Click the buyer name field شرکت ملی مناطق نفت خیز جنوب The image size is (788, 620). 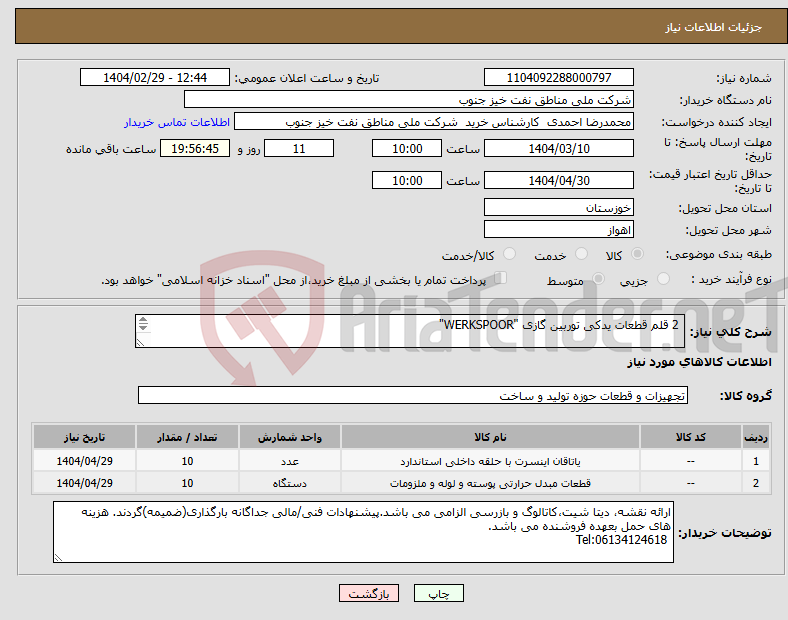pos(409,100)
